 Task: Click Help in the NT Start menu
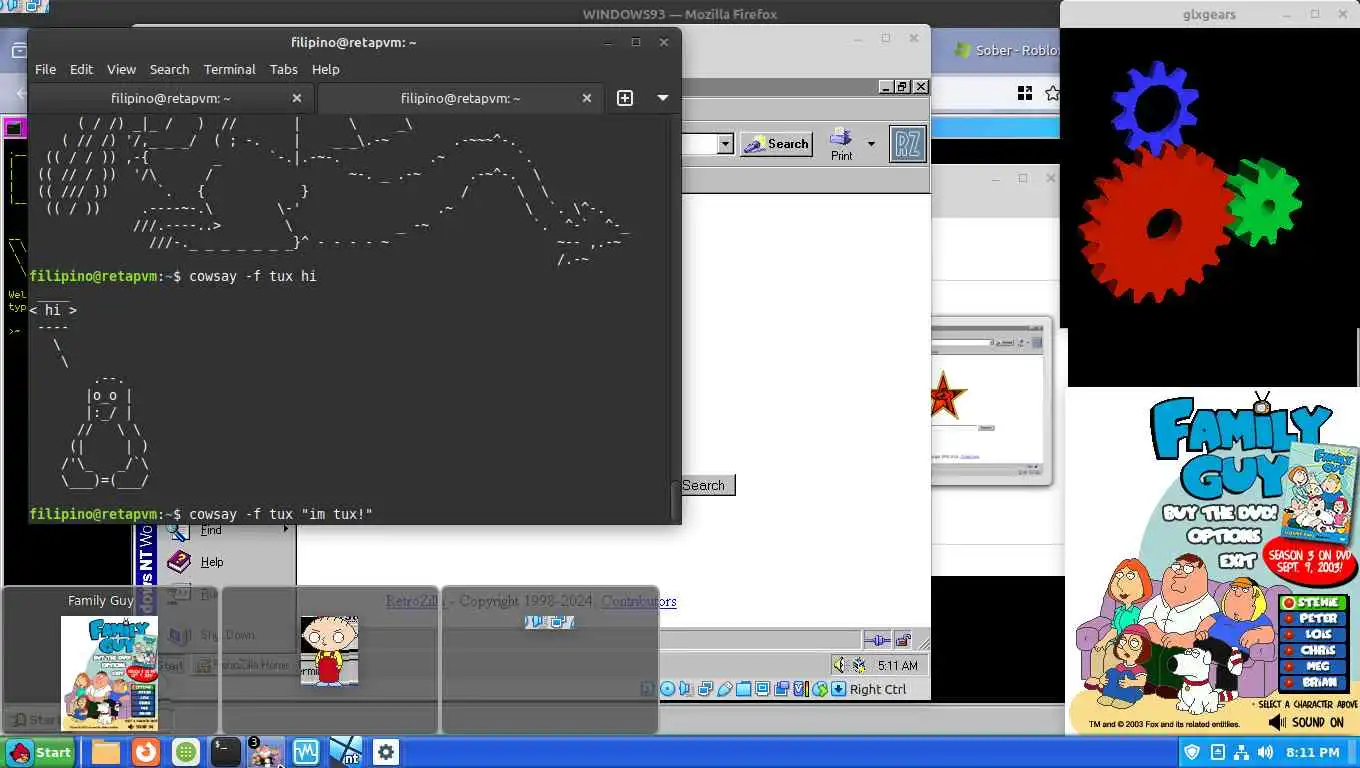(211, 562)
